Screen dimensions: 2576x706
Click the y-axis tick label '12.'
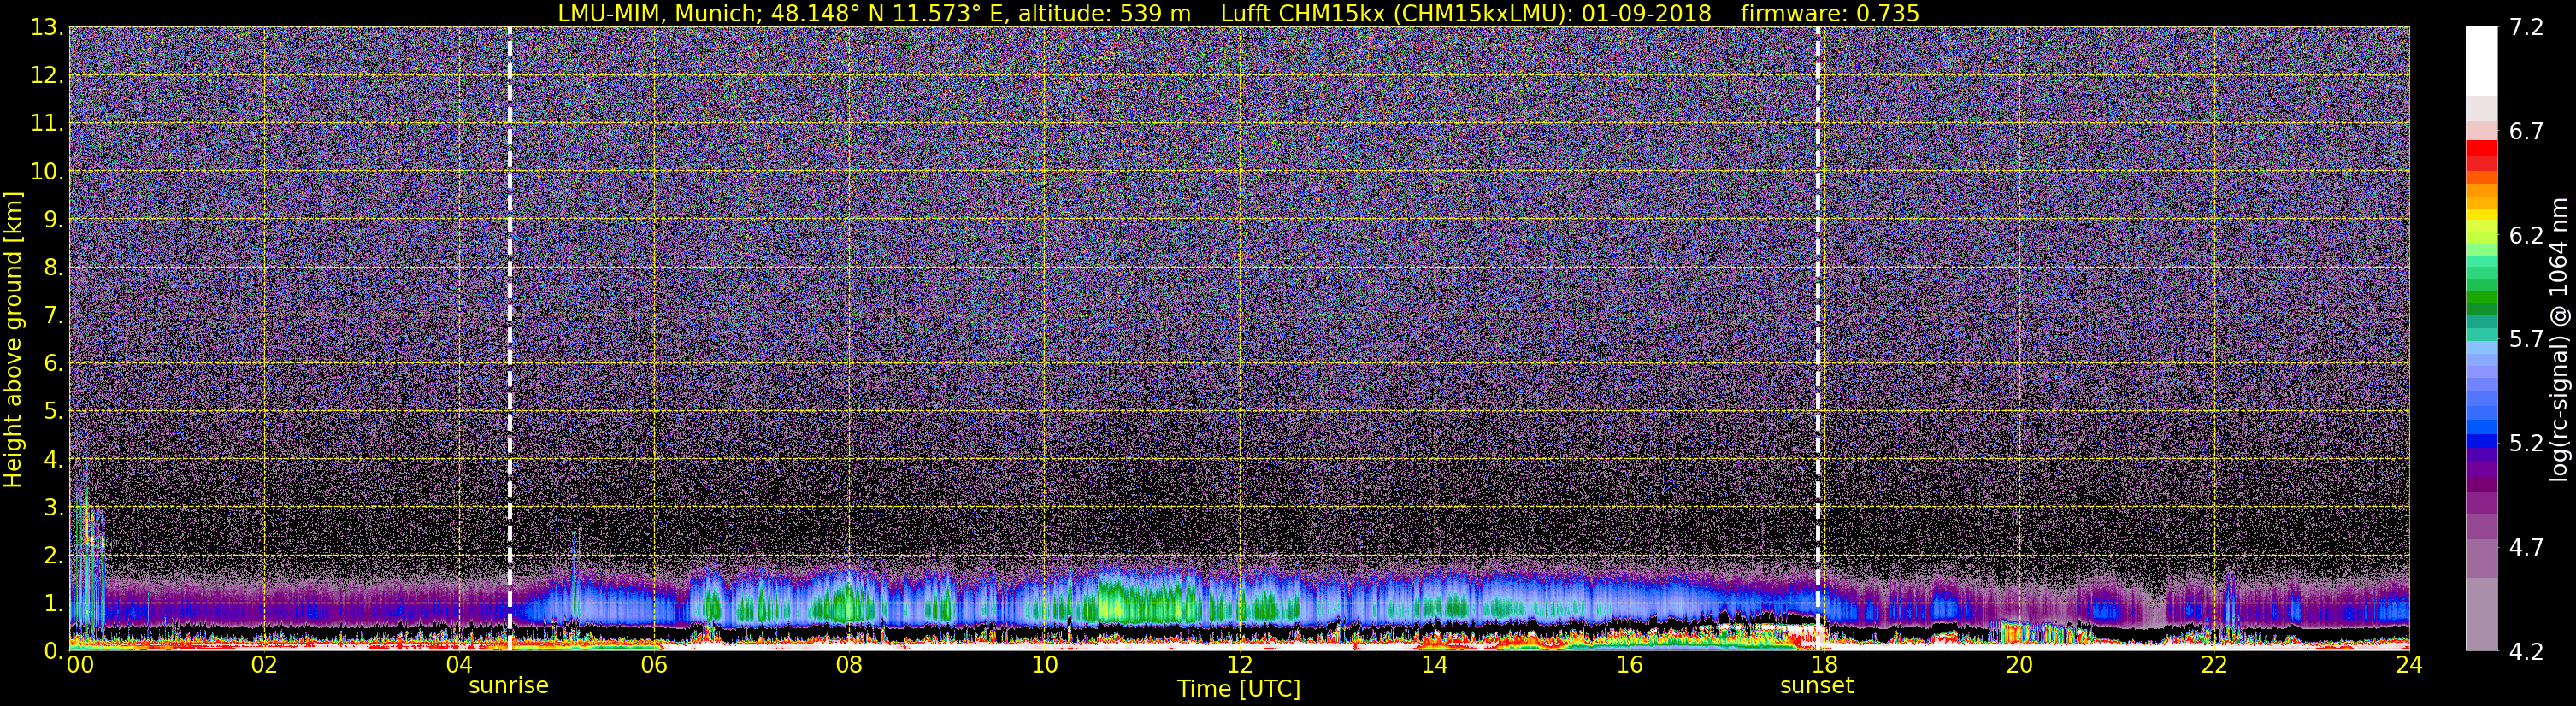tap(48, 76)
